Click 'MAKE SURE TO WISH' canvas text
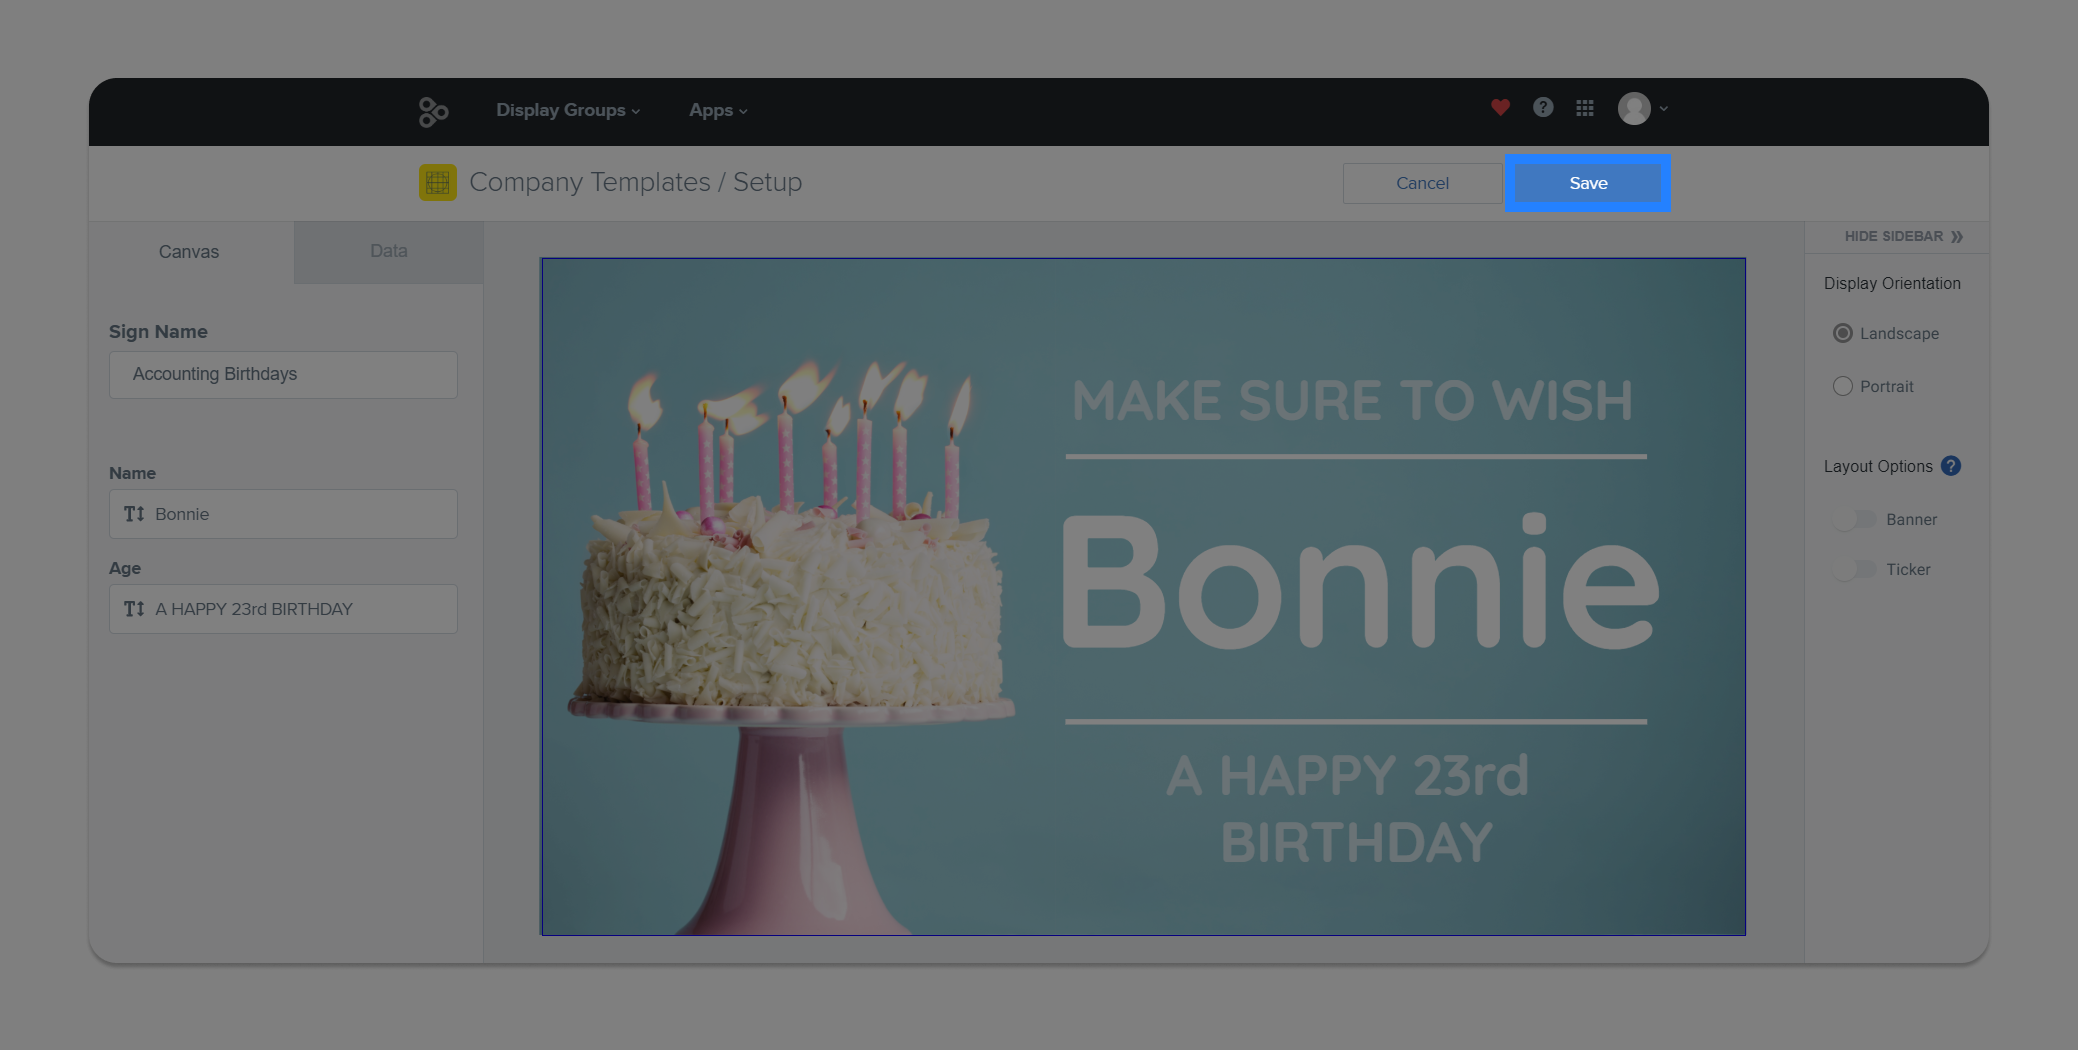This screenshot has width=2078, height=1050. 1352,401
